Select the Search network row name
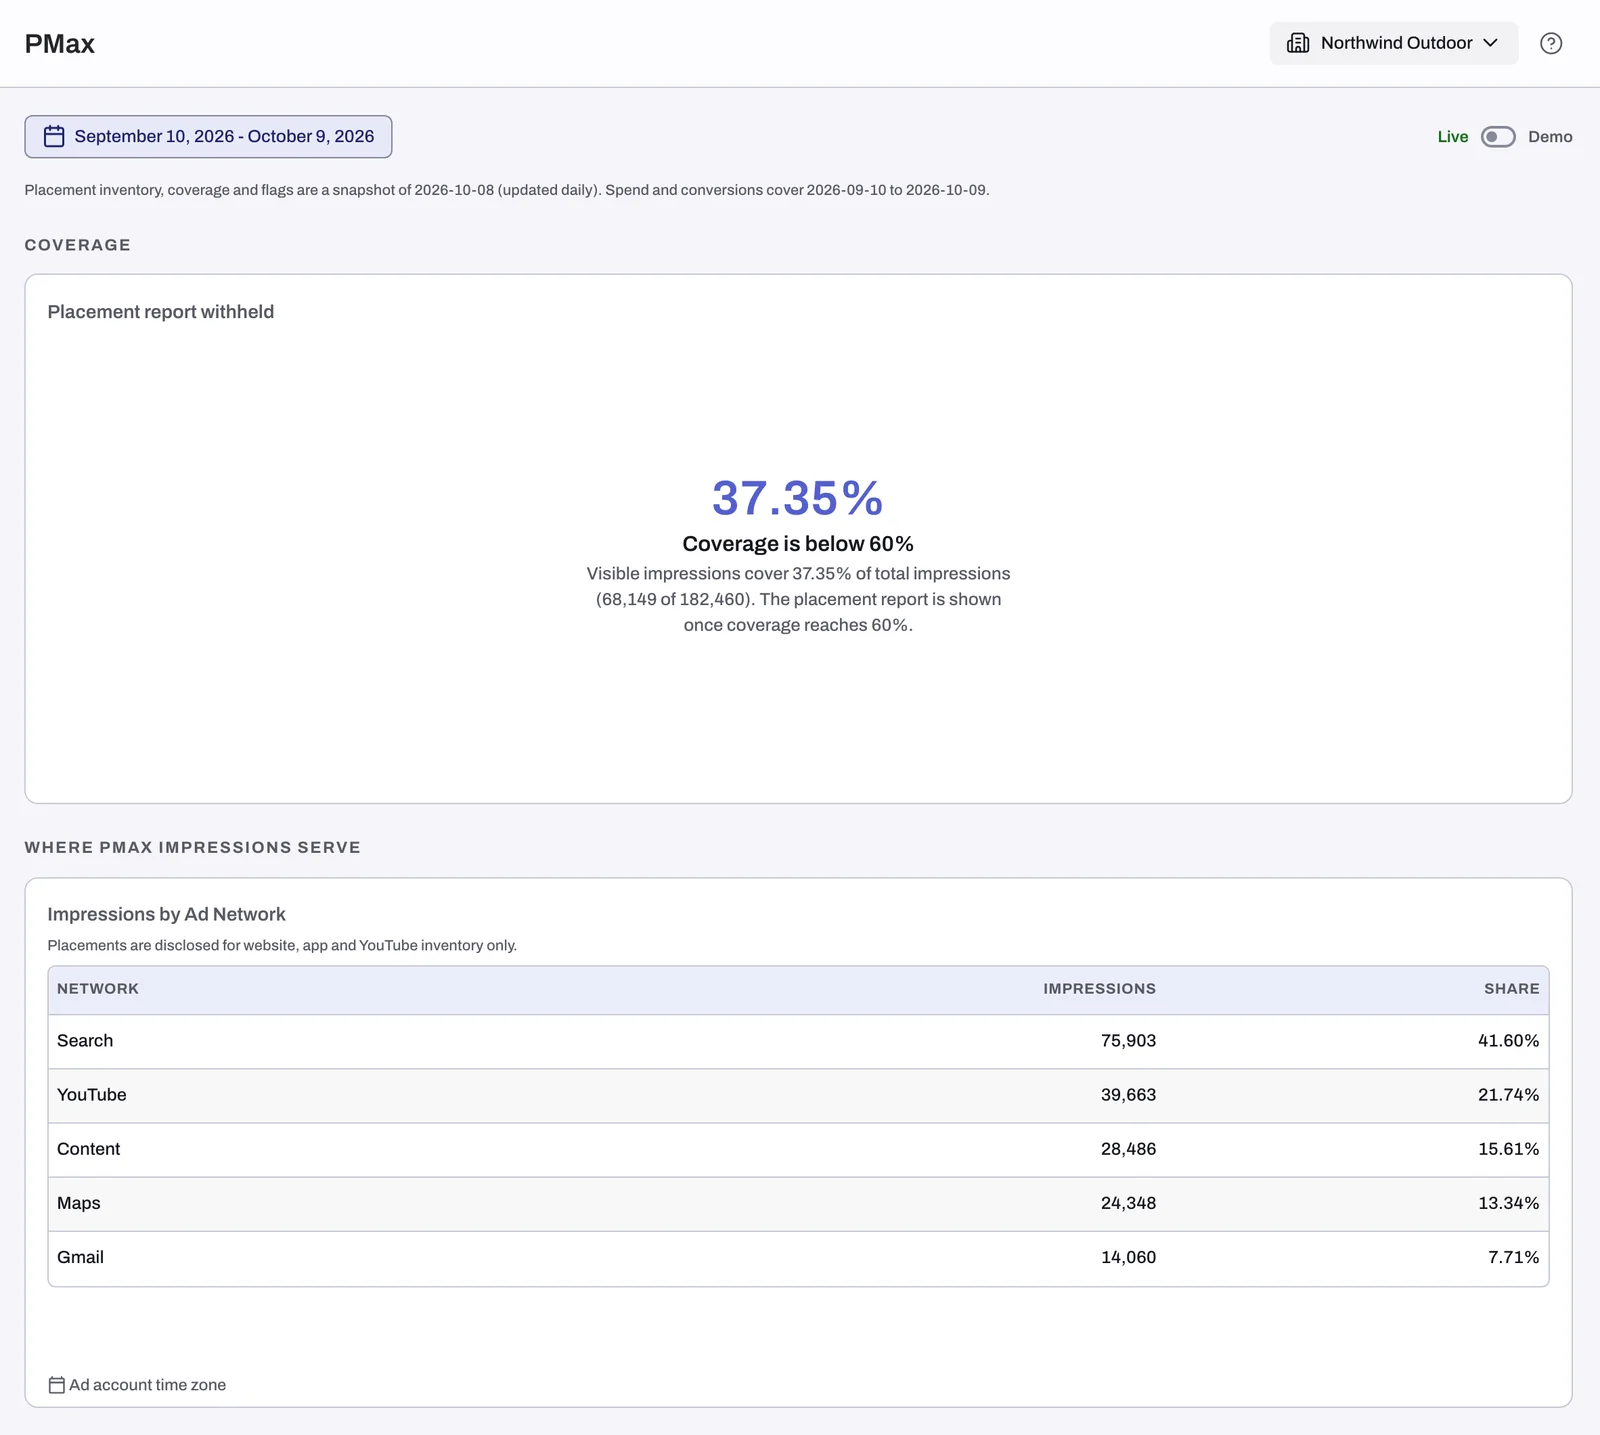This screenshot has width=1600, height=1435. [x=85, y=1041]
